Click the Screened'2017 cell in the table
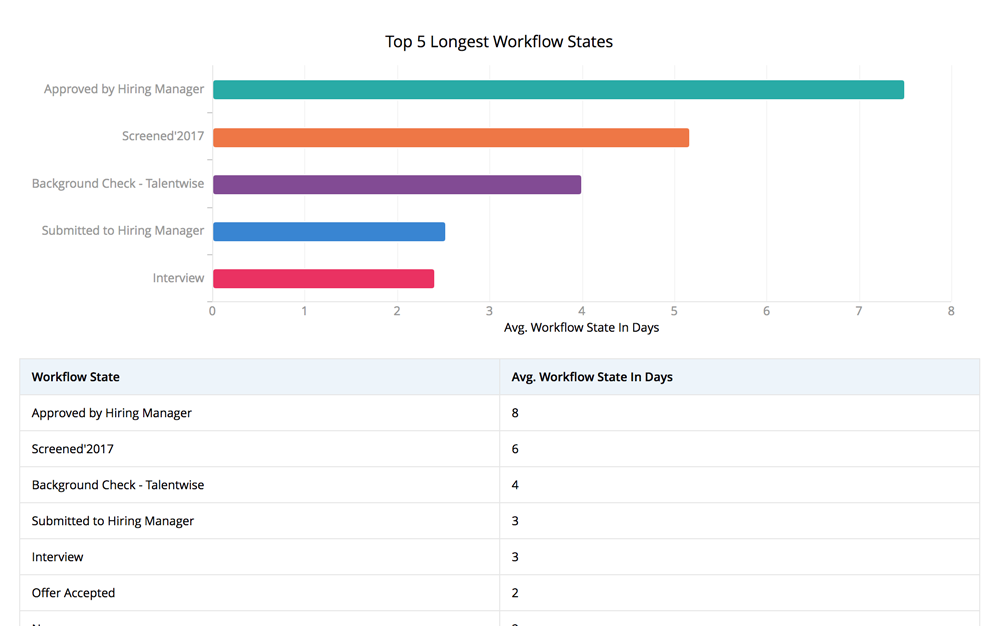Viewport: 1000px width, 626px height. click(x=73, y=449)
